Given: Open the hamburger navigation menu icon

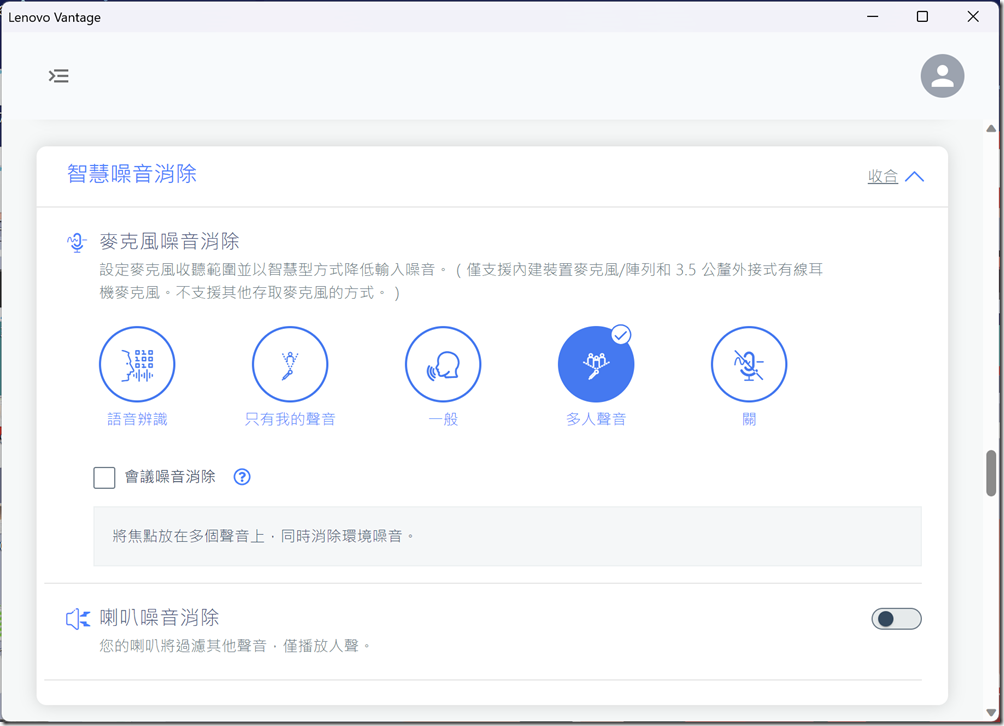Looking at the screenshot, I should pos(59,76).
